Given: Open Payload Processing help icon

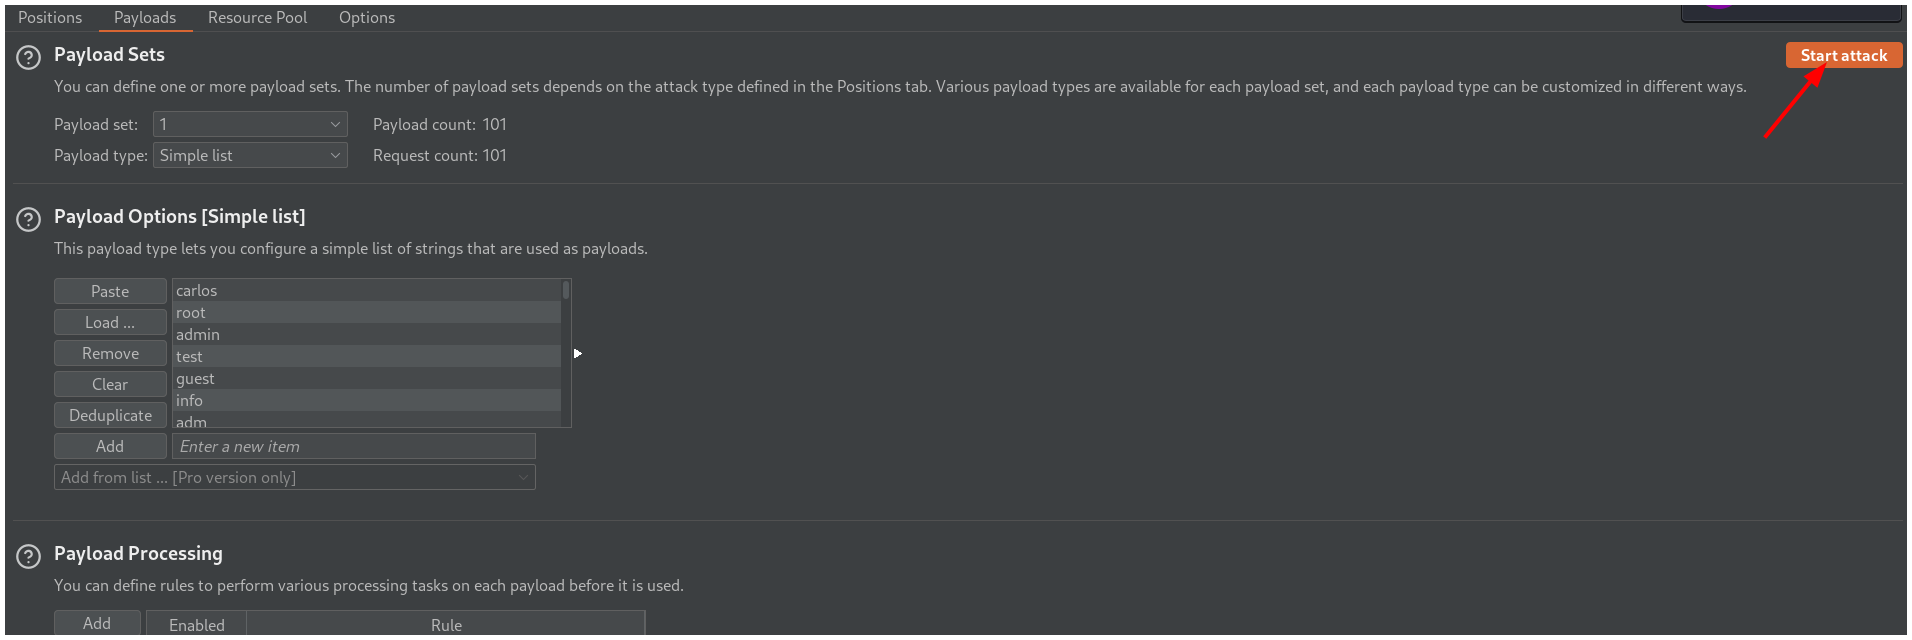Looking at the screenshot, I should [x=29, y=556].
